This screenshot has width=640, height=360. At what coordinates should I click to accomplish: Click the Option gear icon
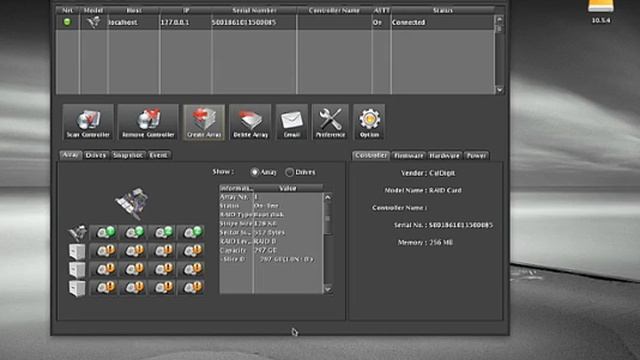(x=369, y=122)
